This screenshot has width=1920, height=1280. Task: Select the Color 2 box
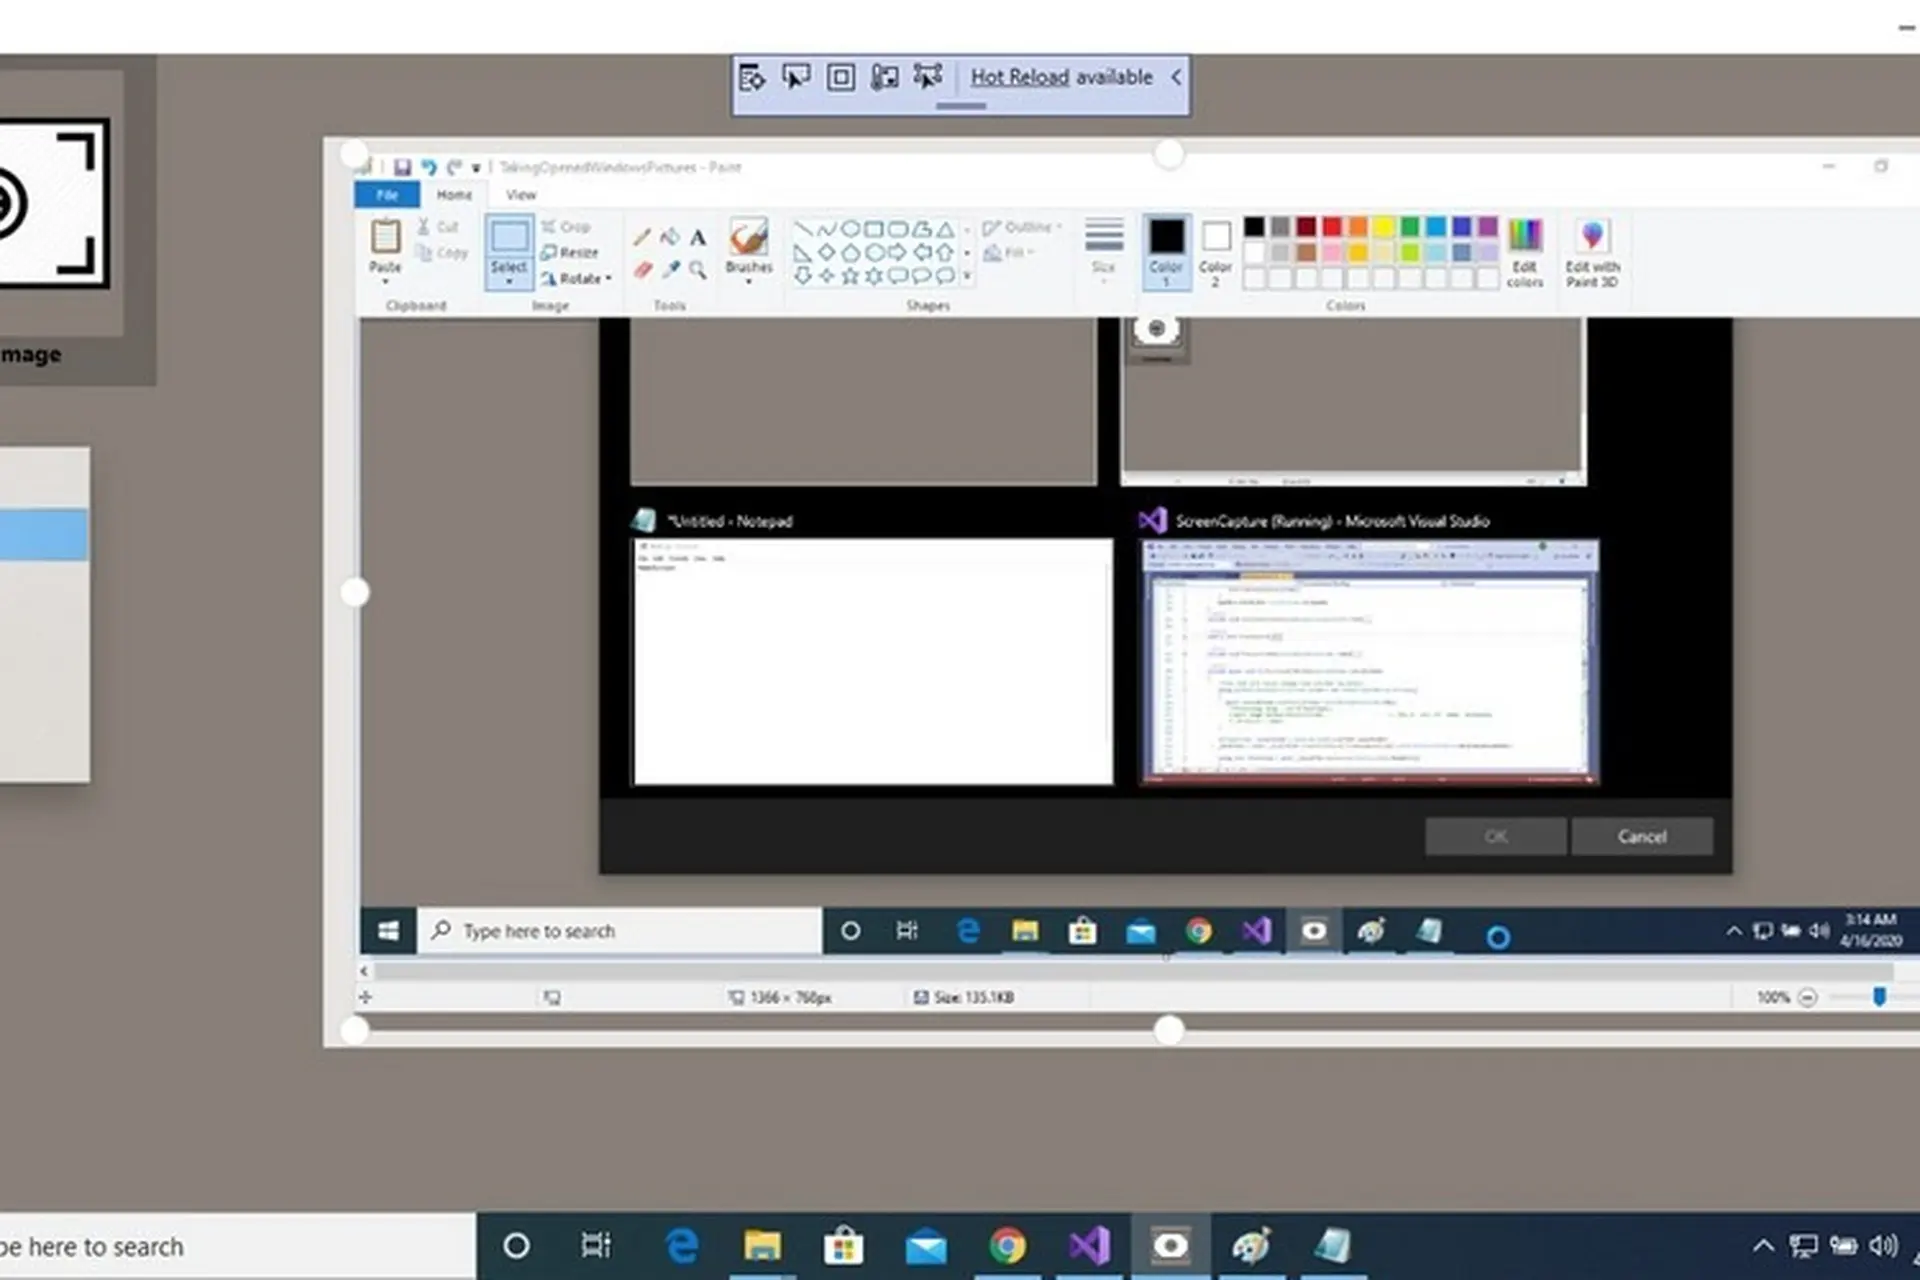click(1215, 253)
